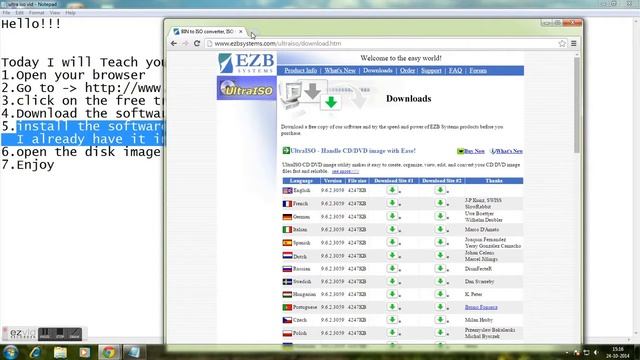Image resolution: width=640 pixels, height=360 pixels.
Task: Open Notepad's File menu
Action: point(7,13)
